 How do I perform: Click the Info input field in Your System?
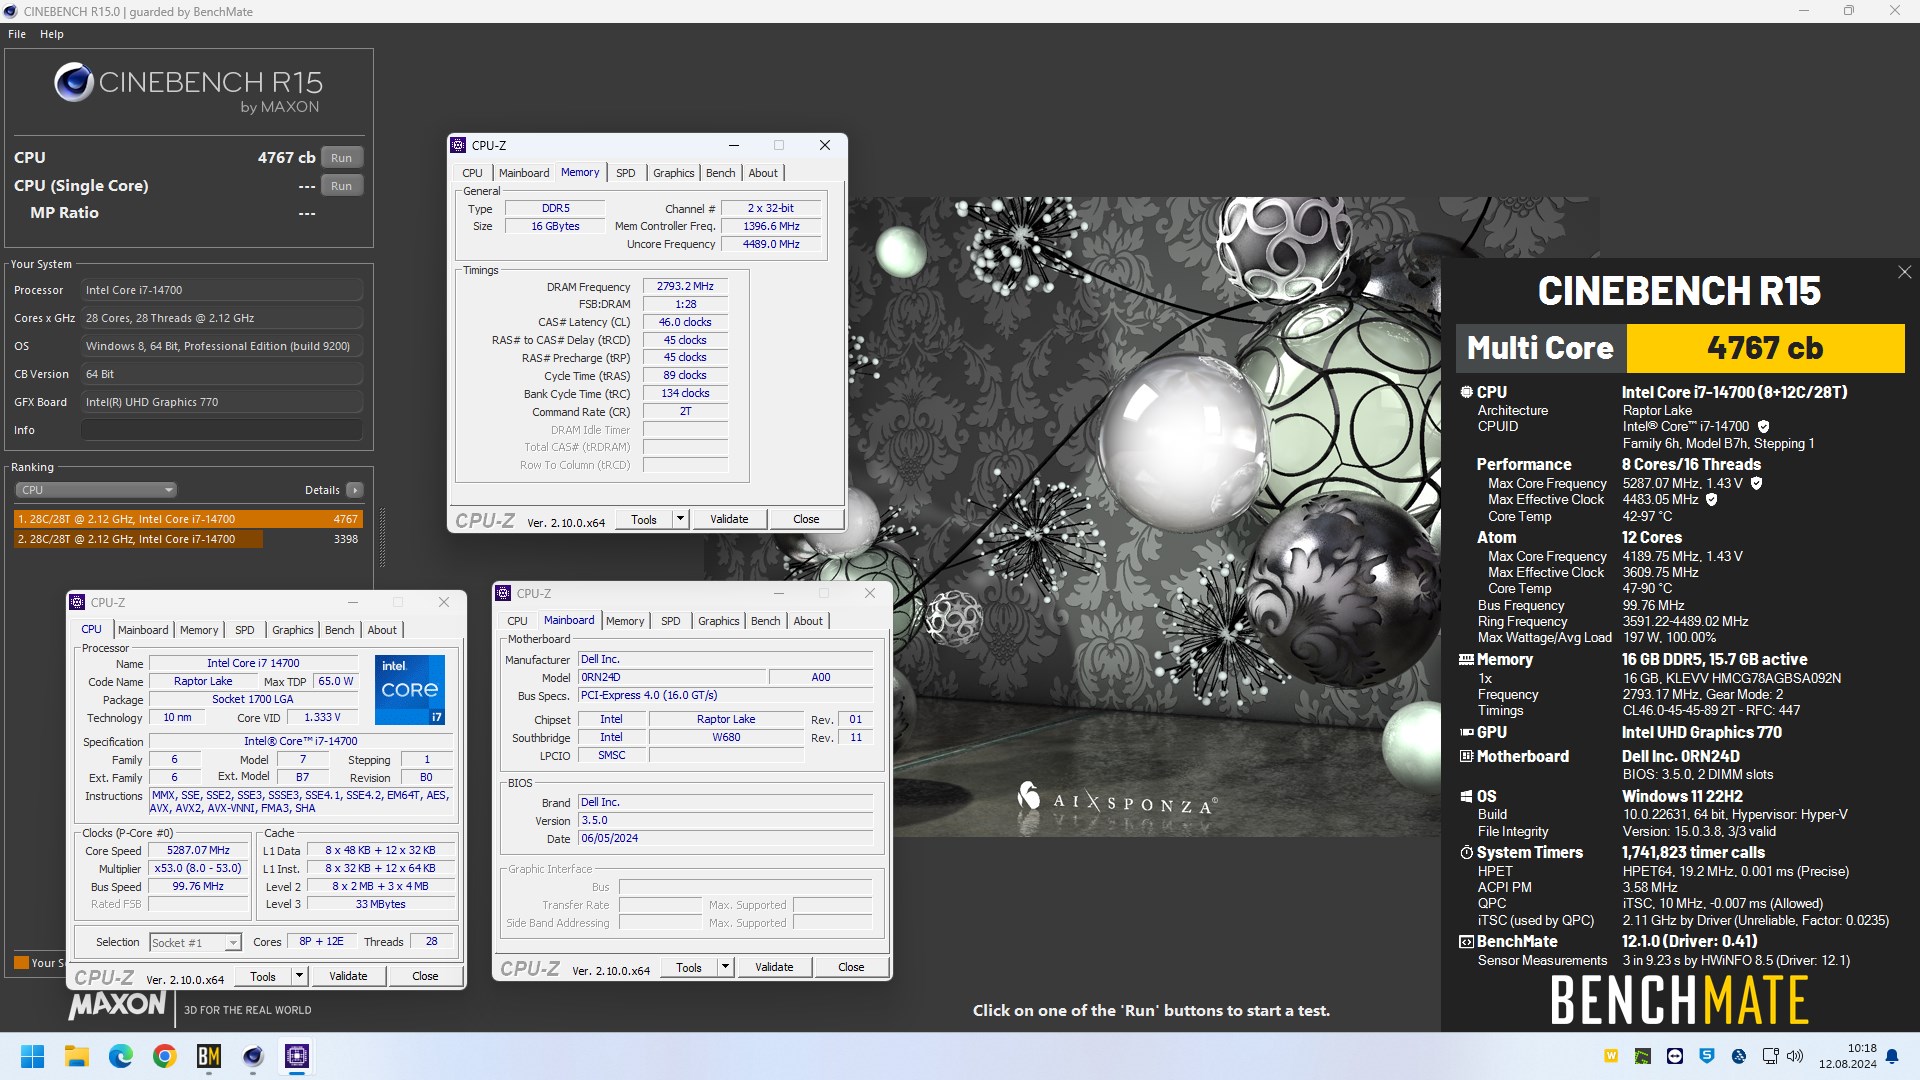(x=222, y=430)
